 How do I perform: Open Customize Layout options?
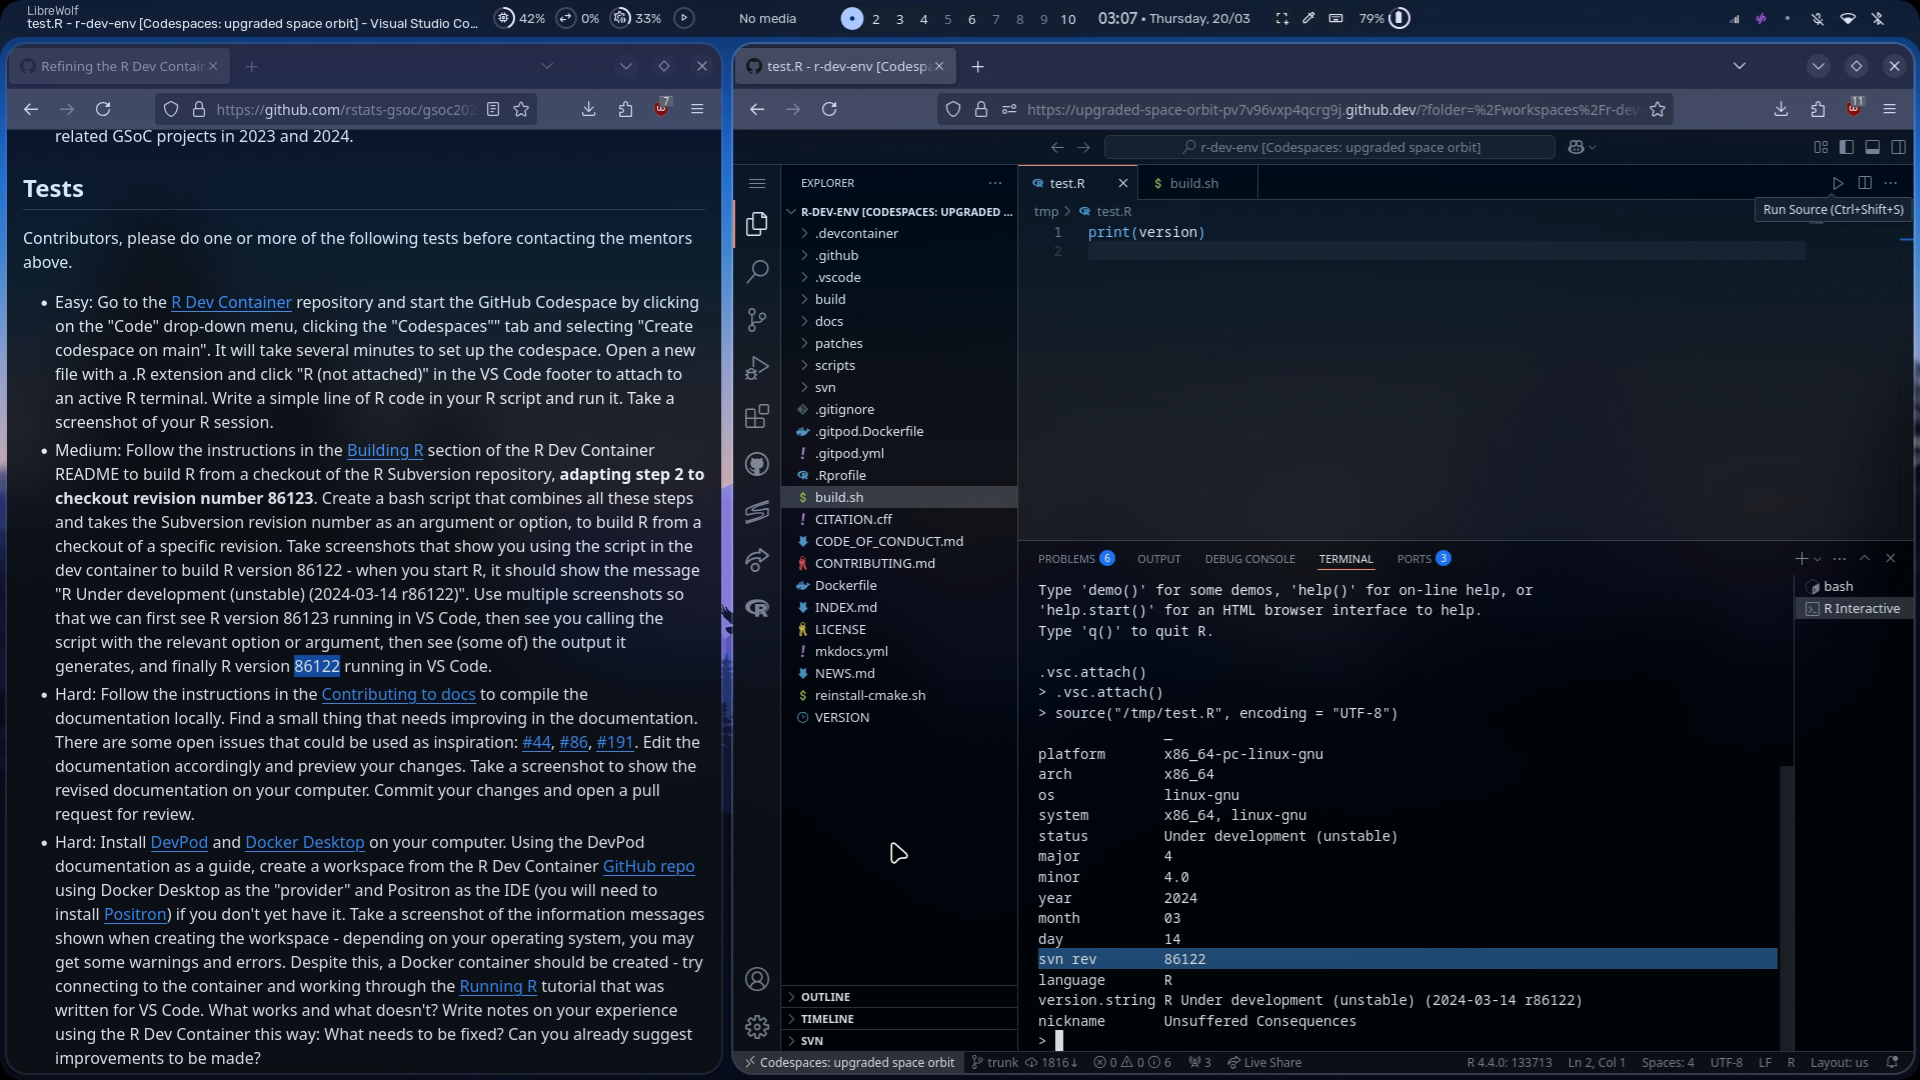[x=1821, y=147]
